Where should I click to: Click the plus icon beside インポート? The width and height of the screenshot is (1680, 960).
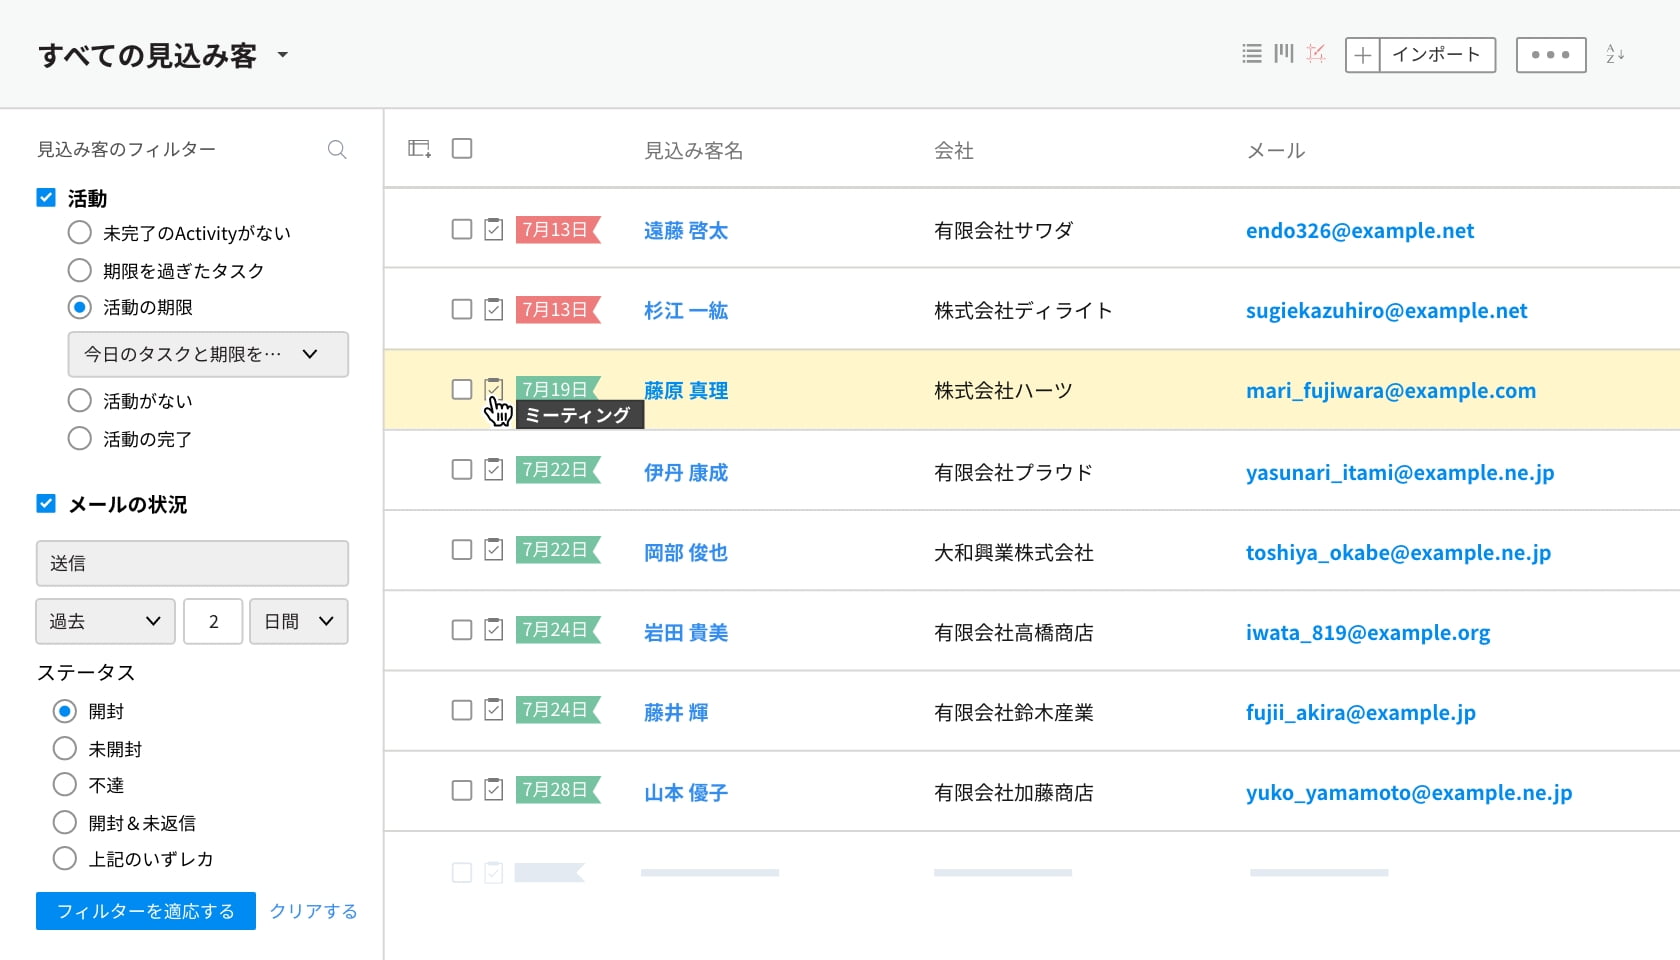pyautogui.click(x=1362, y=55)
